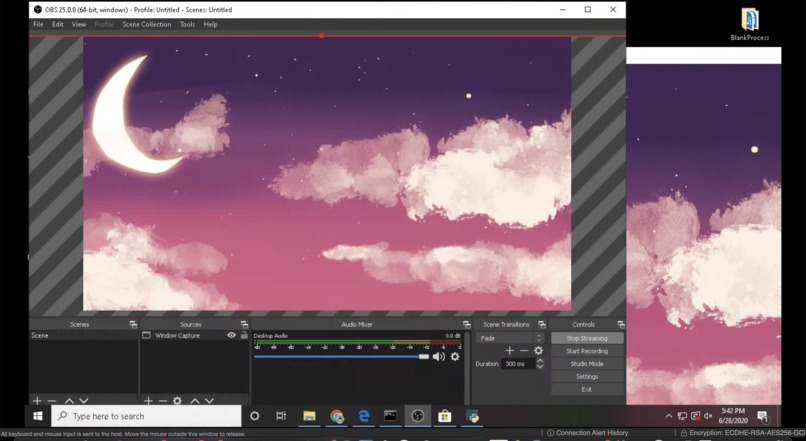Viewport: 806px width, 441px height.
Task: Undock the Controls panel
Action: [x=620, y=324]
